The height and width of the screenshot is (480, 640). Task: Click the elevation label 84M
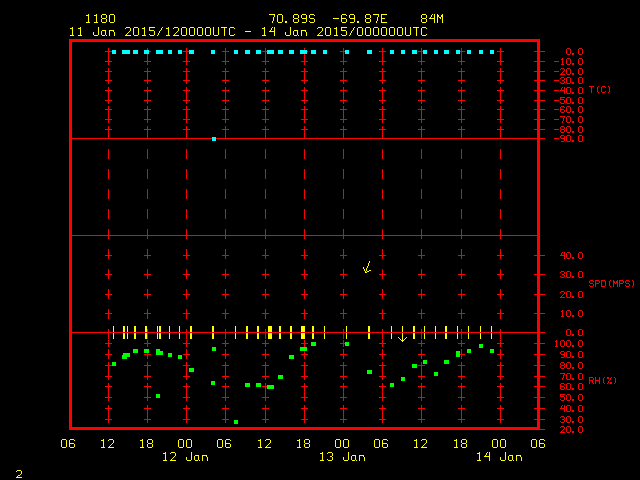coord(432,19)
